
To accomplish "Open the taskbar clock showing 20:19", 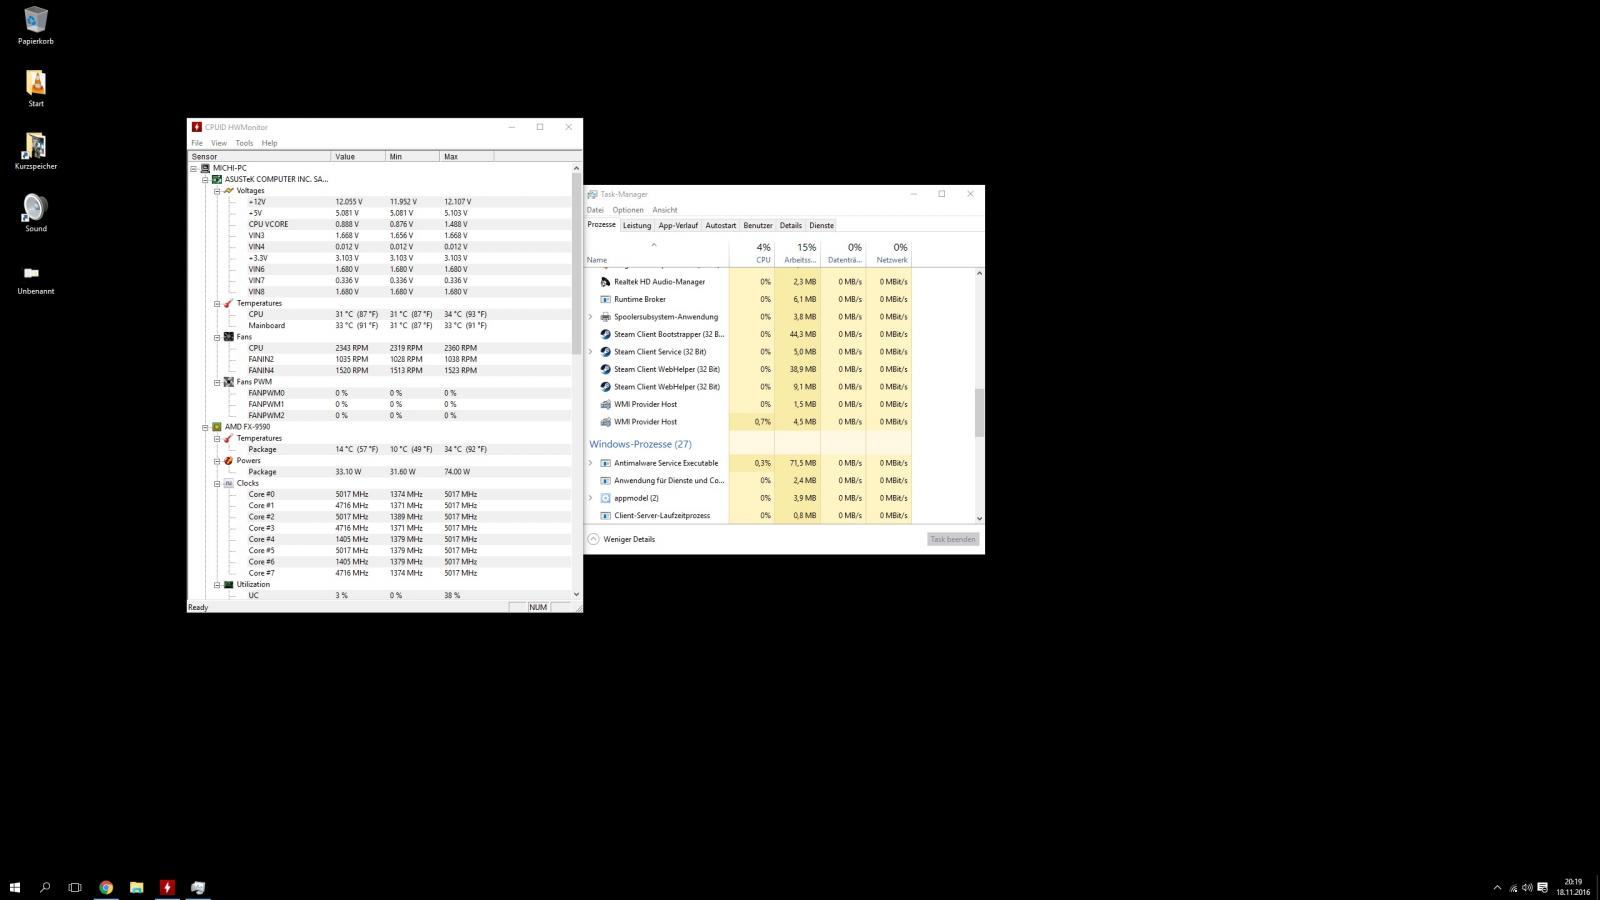I will [1572, 887].
